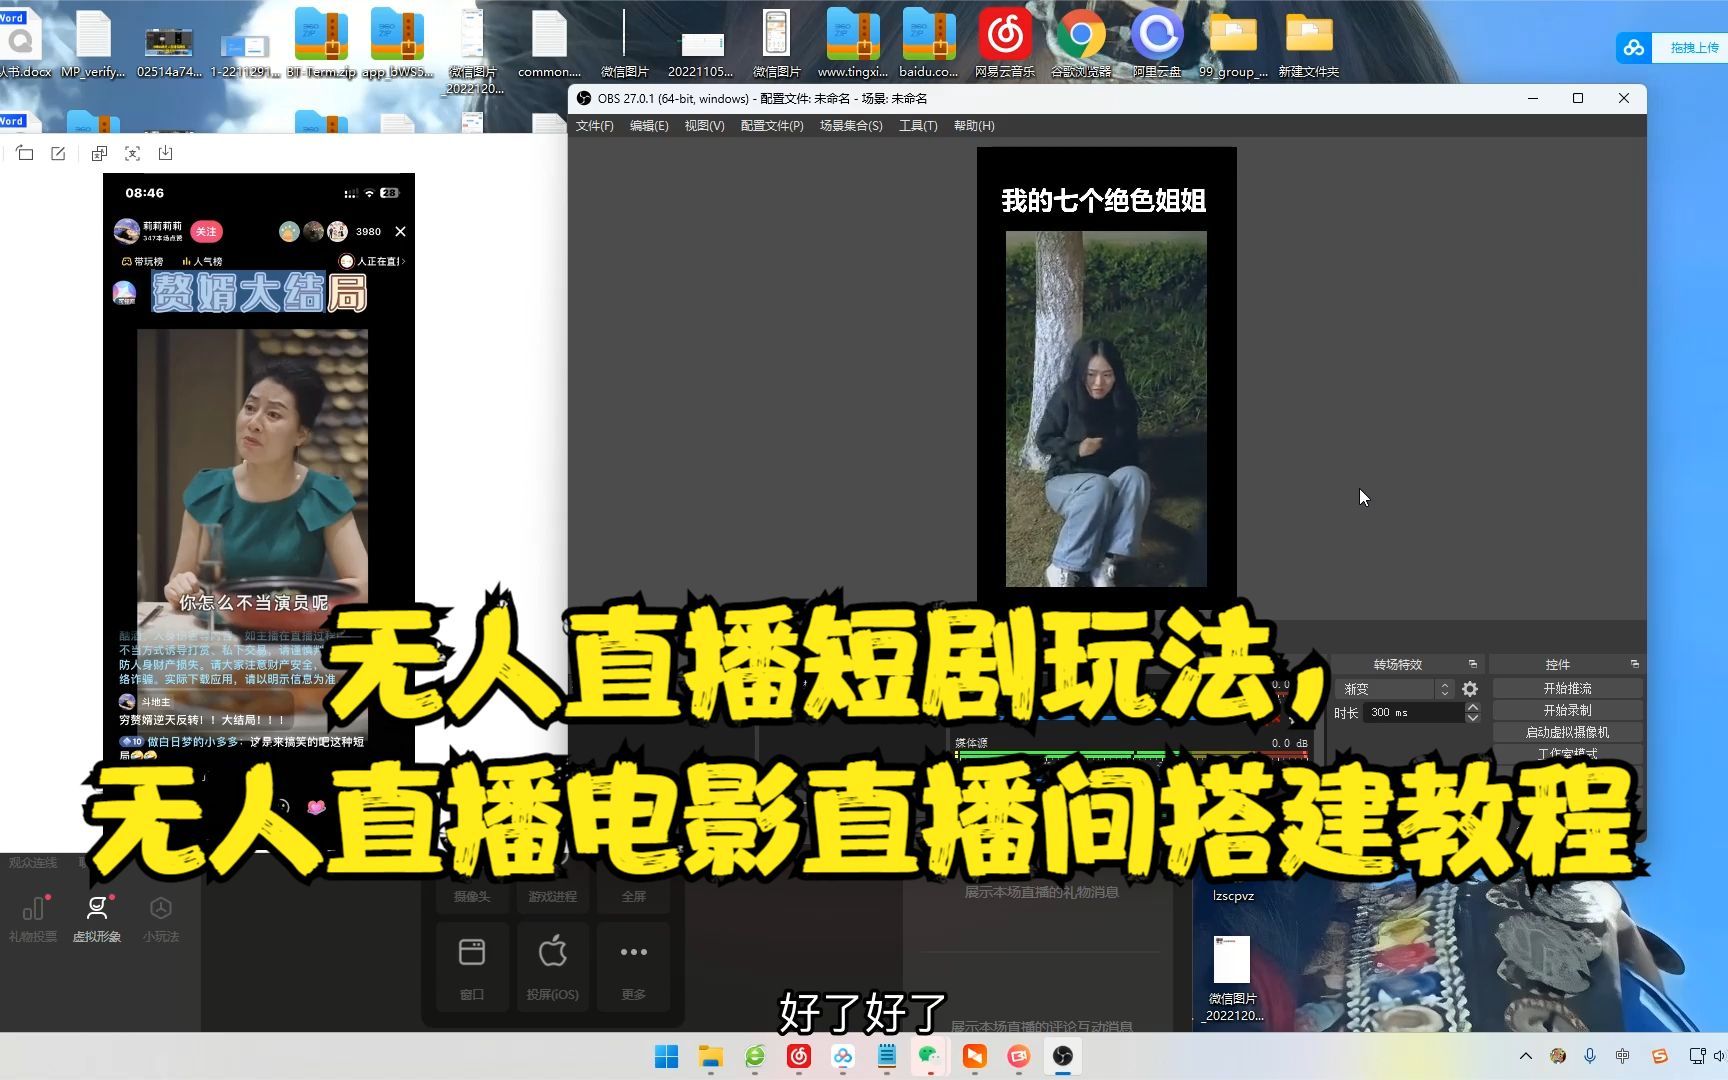The width and height of the screenshot is (1728, 1080).
Task: Open the 场景集合(S) menu in OBS
Action: coord(851,126)
